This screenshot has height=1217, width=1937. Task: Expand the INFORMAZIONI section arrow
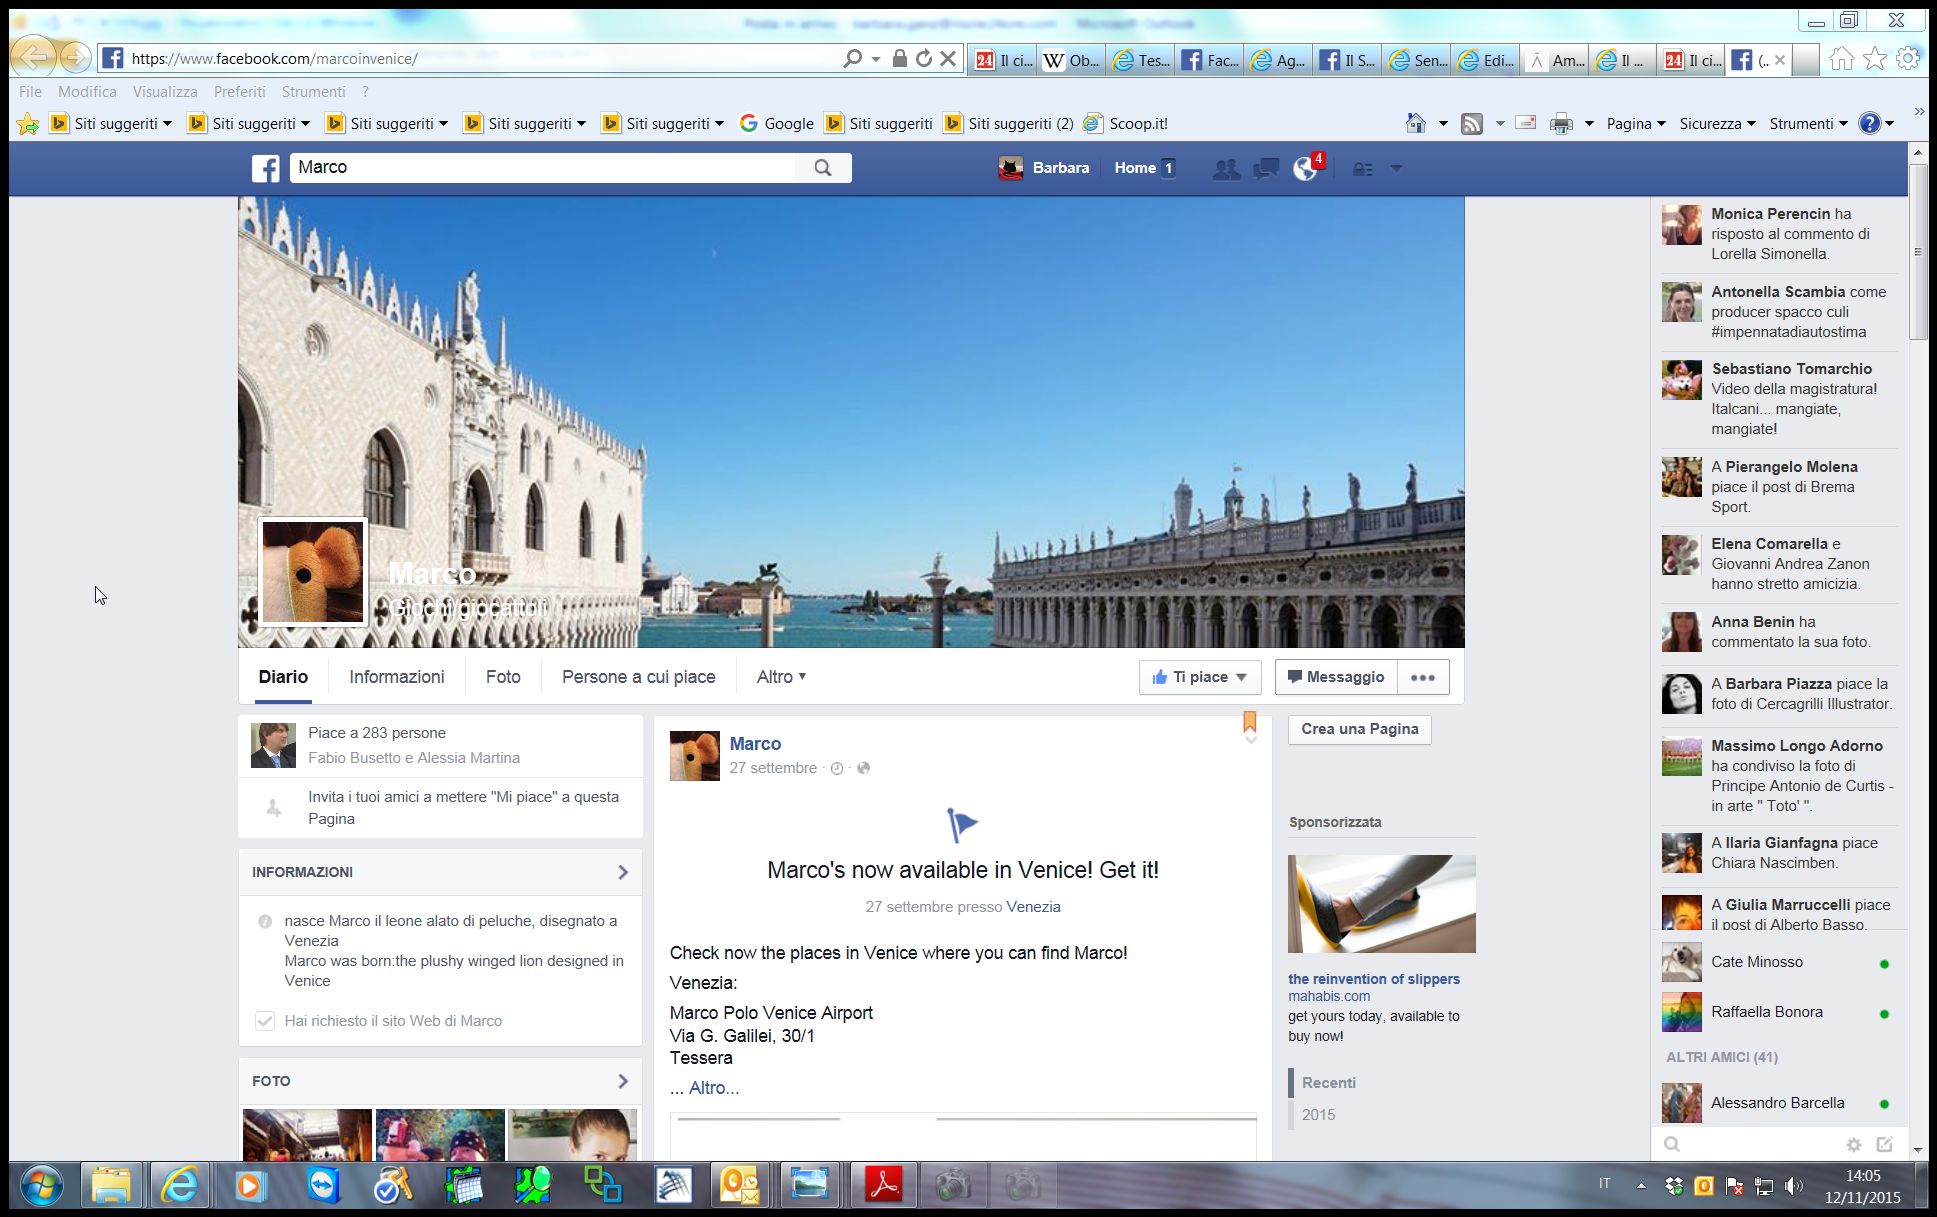622,872
